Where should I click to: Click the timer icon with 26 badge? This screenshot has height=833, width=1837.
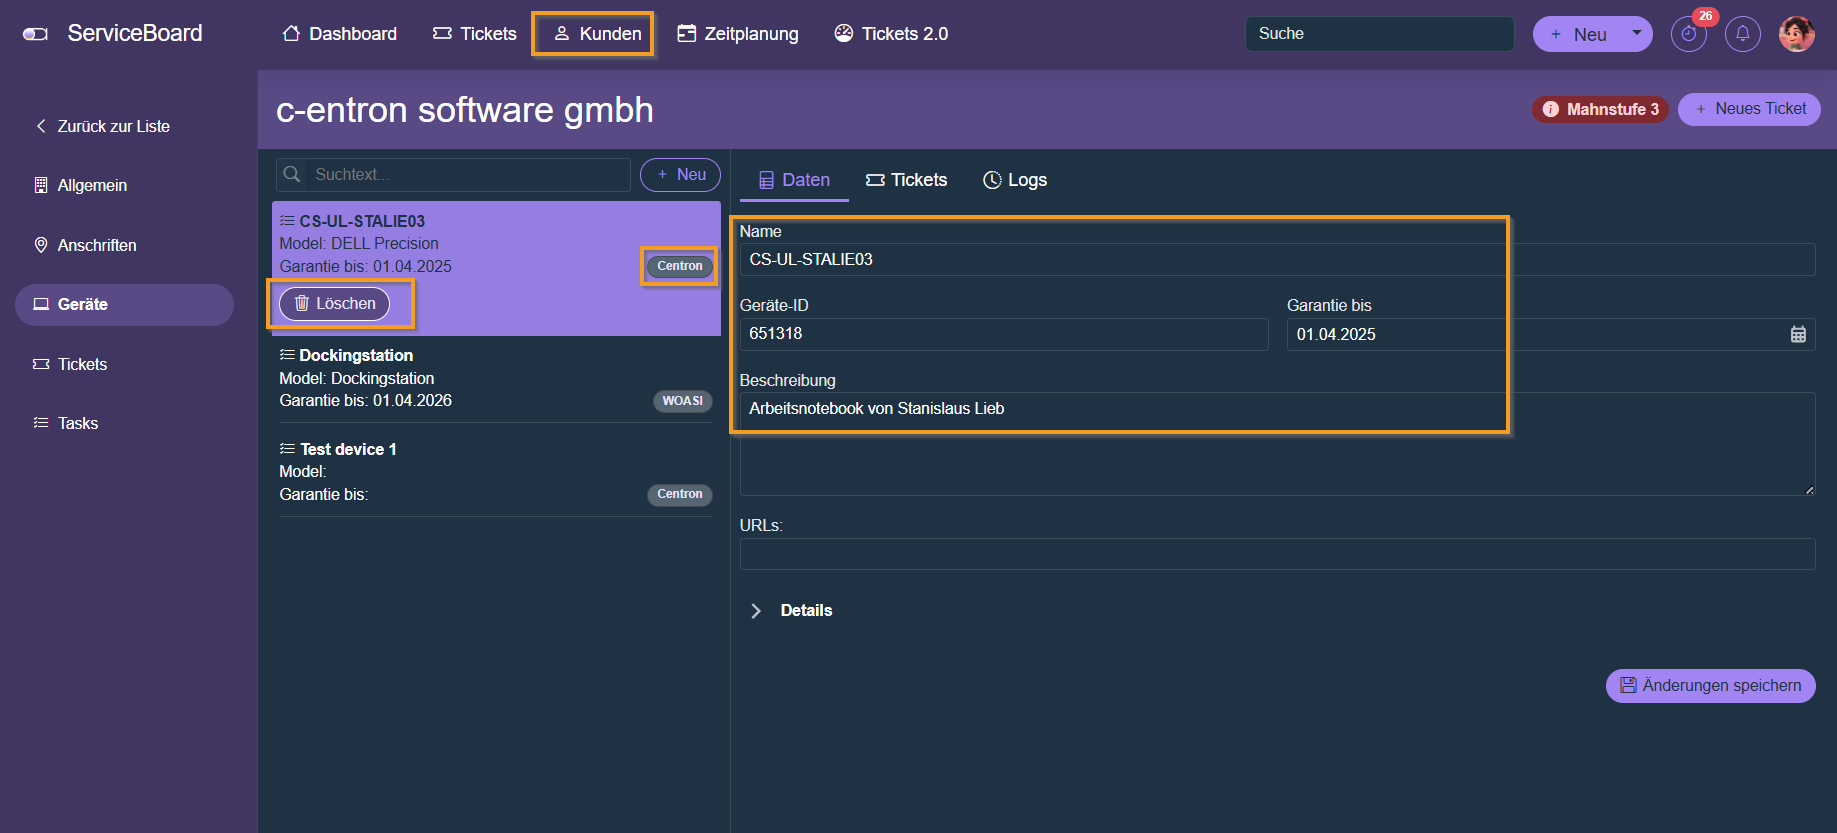point(1688,34)
